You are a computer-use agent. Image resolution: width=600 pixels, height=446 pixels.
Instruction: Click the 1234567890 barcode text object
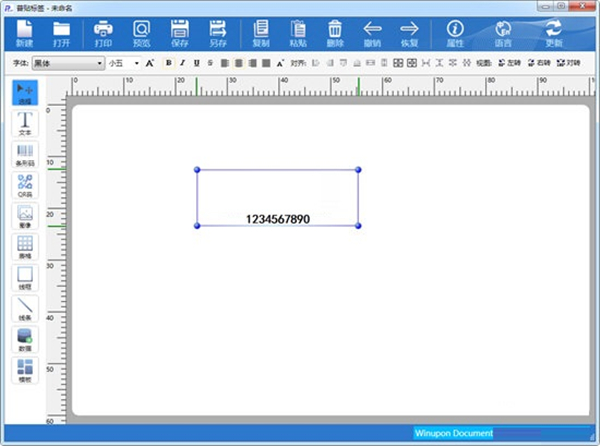click(x=277, y=218)
